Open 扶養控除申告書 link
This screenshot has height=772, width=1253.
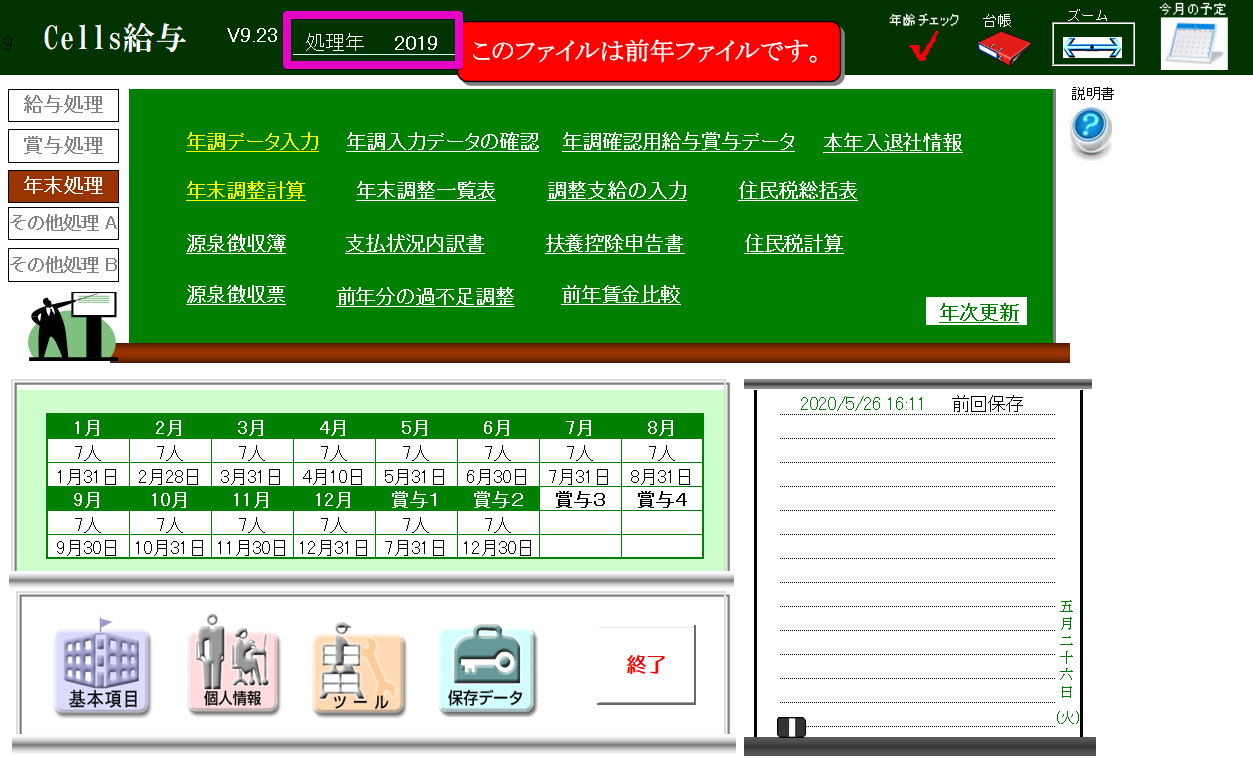pos(615,244)
